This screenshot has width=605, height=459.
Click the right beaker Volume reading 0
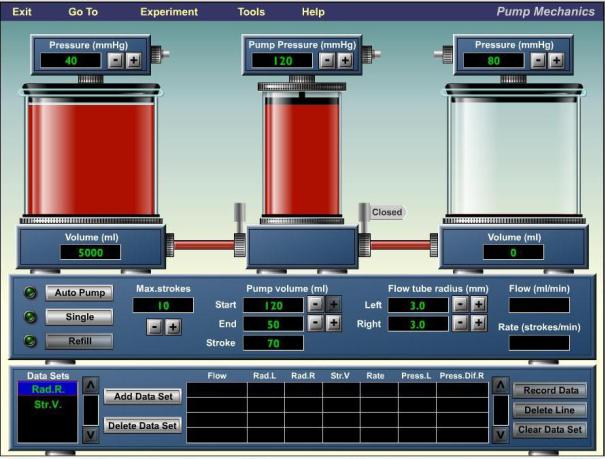[514, 253]
